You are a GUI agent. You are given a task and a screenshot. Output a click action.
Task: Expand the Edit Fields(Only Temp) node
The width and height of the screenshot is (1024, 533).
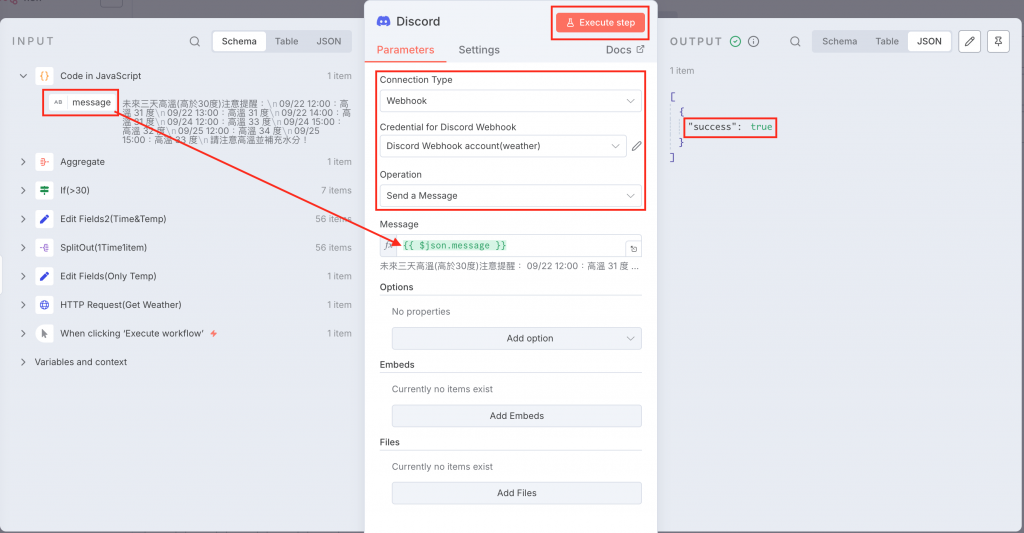[23, 276]
